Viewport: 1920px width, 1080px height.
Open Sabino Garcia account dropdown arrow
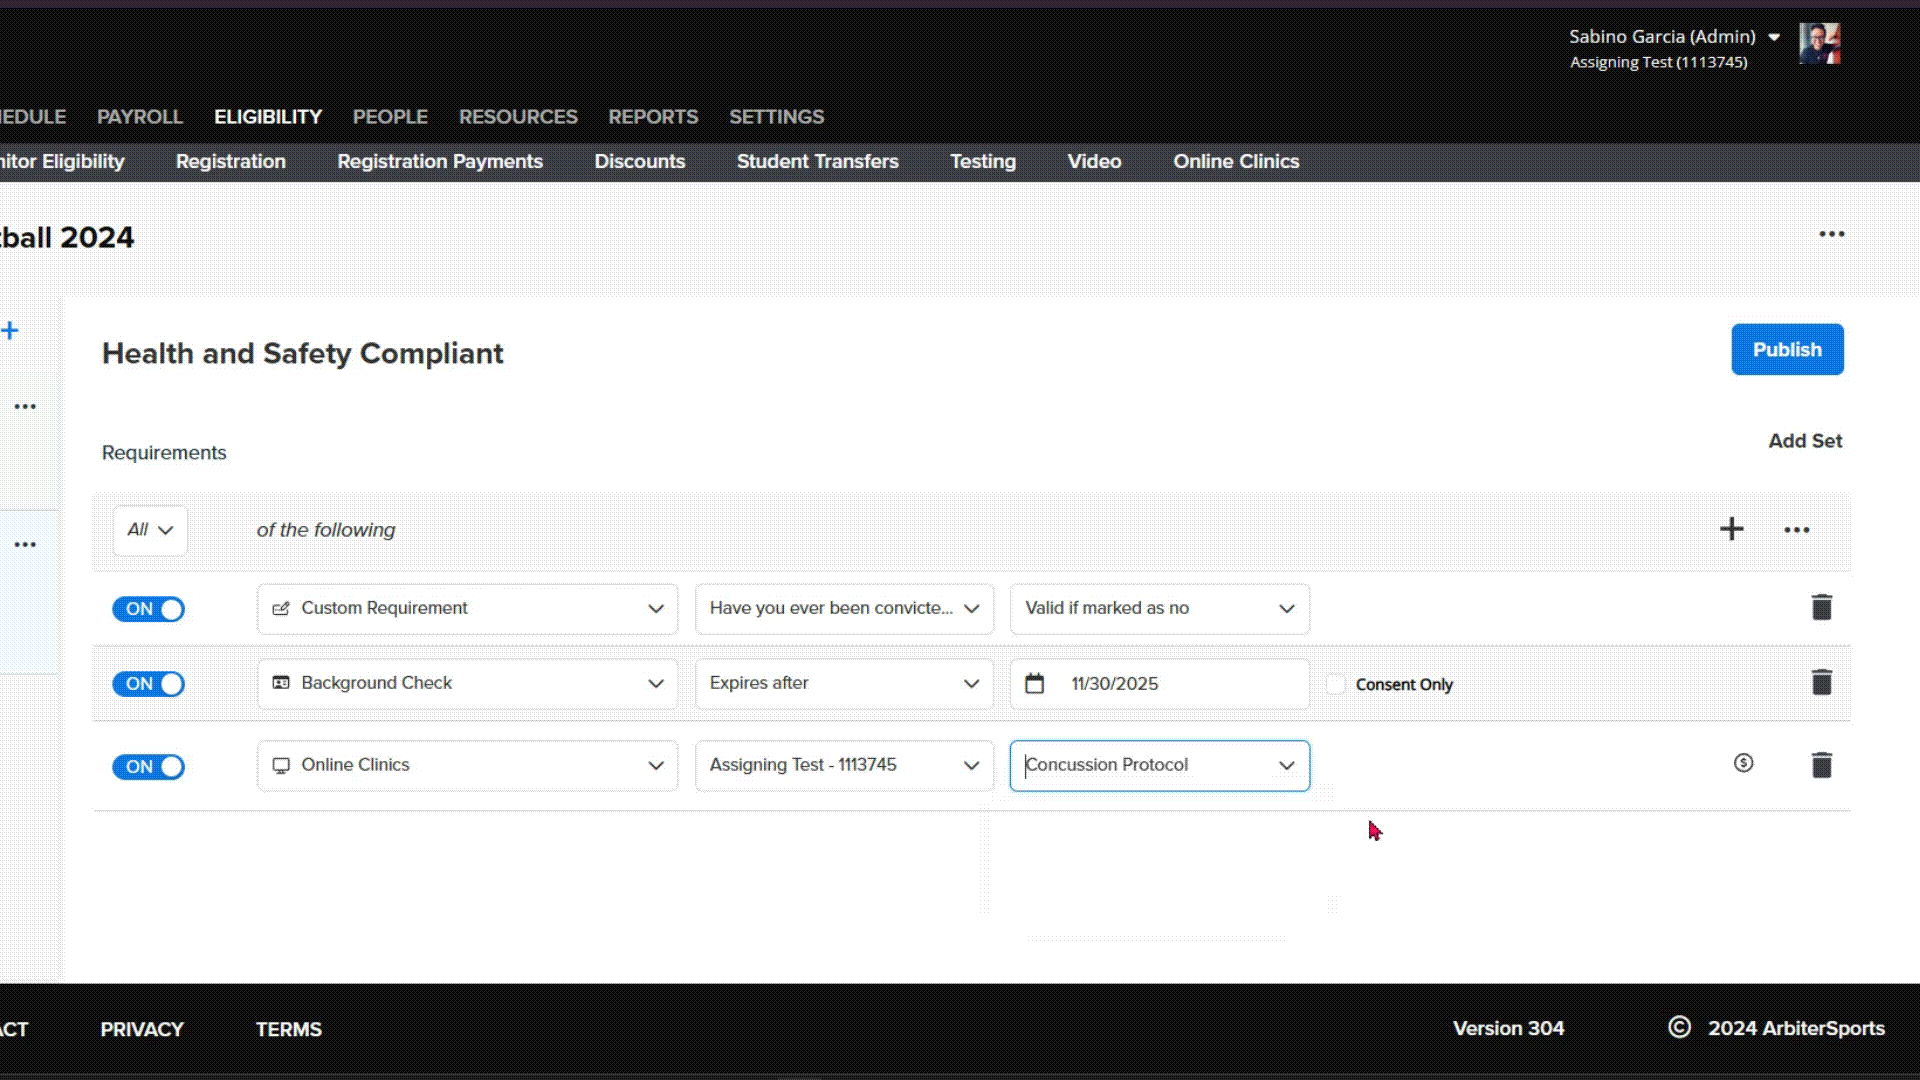[1774, 37]
